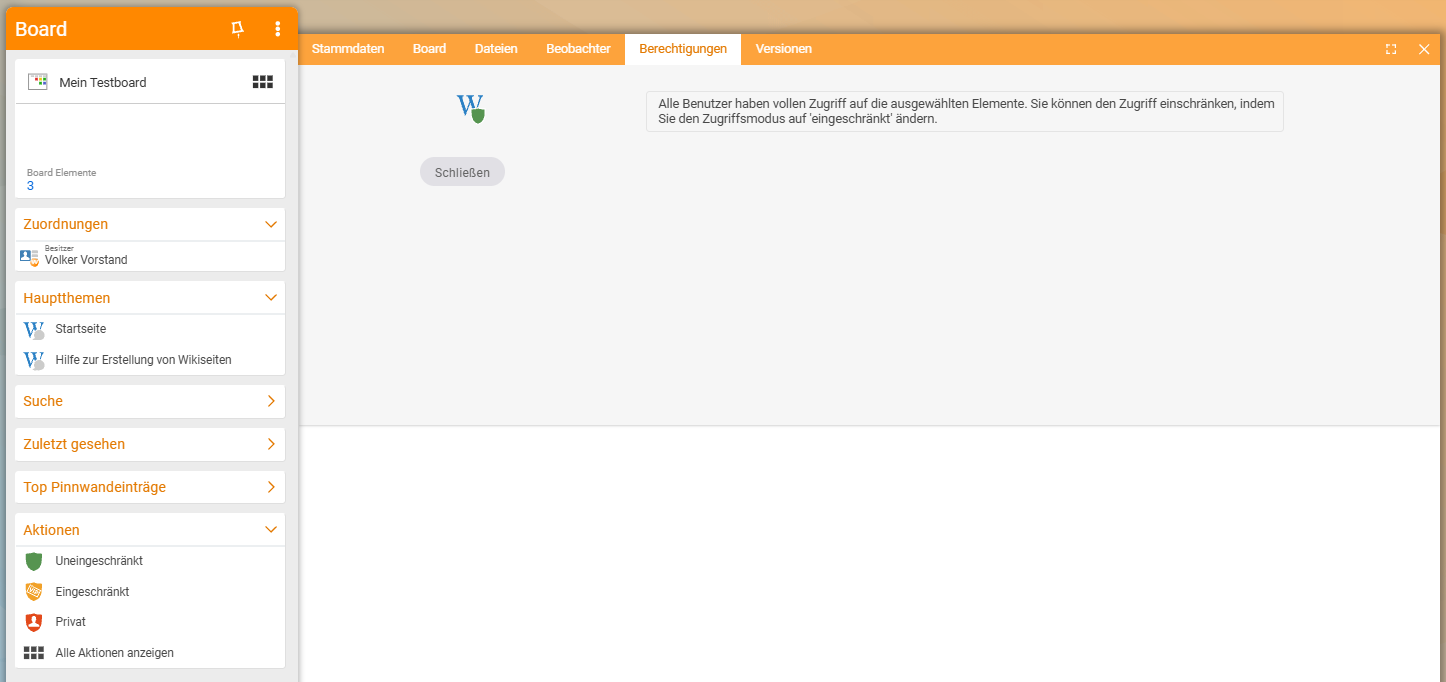This screenshot has width=1446, height=682.
Task: Expand the Suche section
Action: click(x=271, y=401)
